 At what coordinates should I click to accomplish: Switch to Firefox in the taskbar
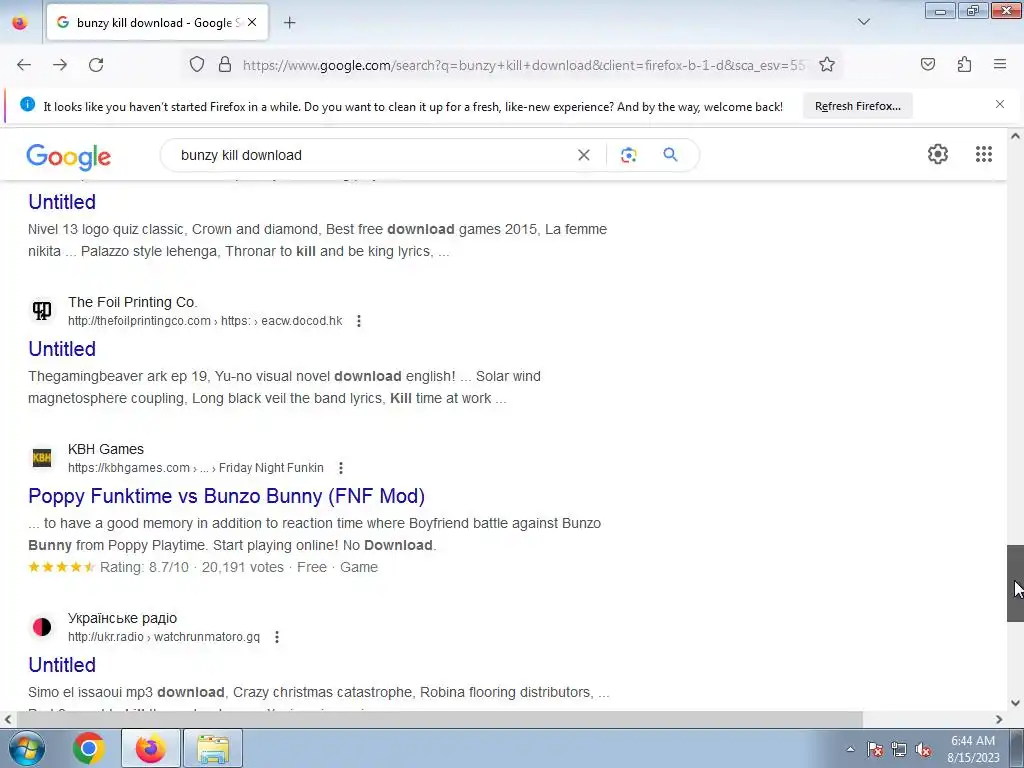click(x=151, y=748)
